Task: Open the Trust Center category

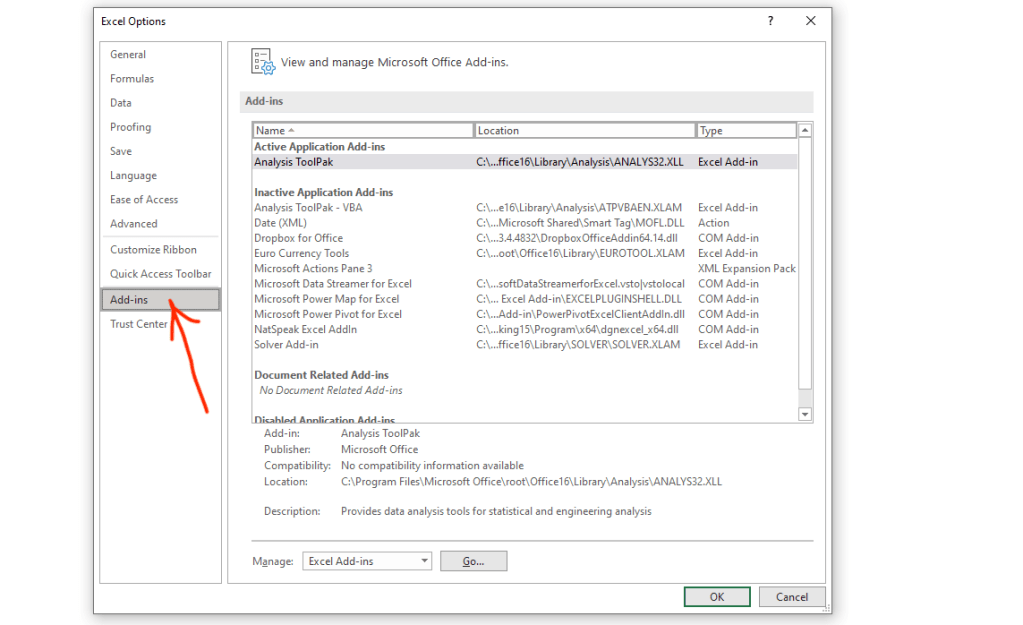Action: click(139, 324)
